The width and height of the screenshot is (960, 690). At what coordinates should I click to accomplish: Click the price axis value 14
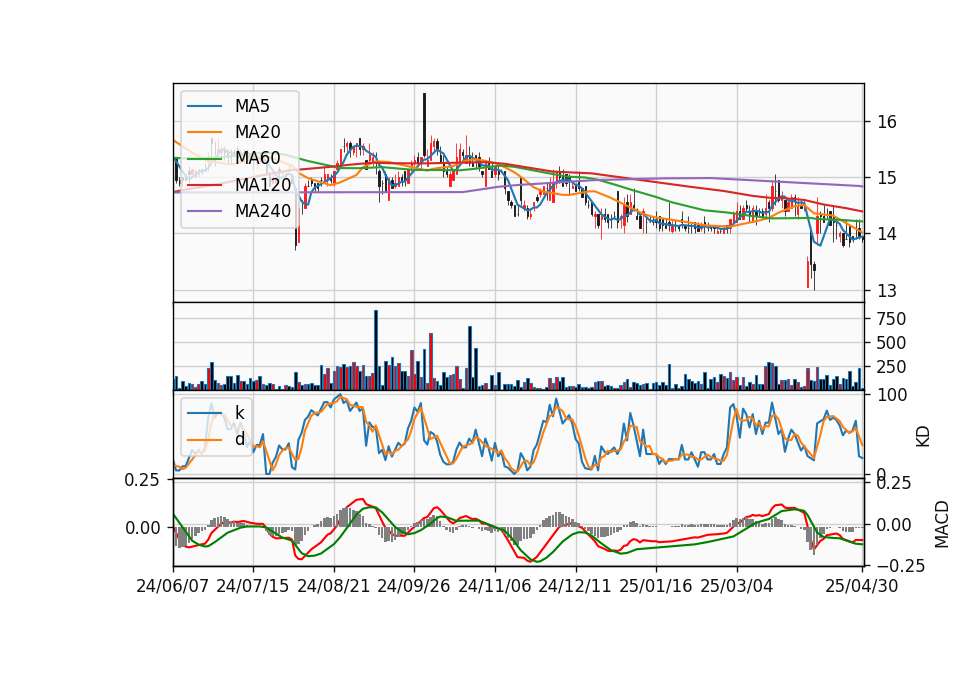click(887, 234)
